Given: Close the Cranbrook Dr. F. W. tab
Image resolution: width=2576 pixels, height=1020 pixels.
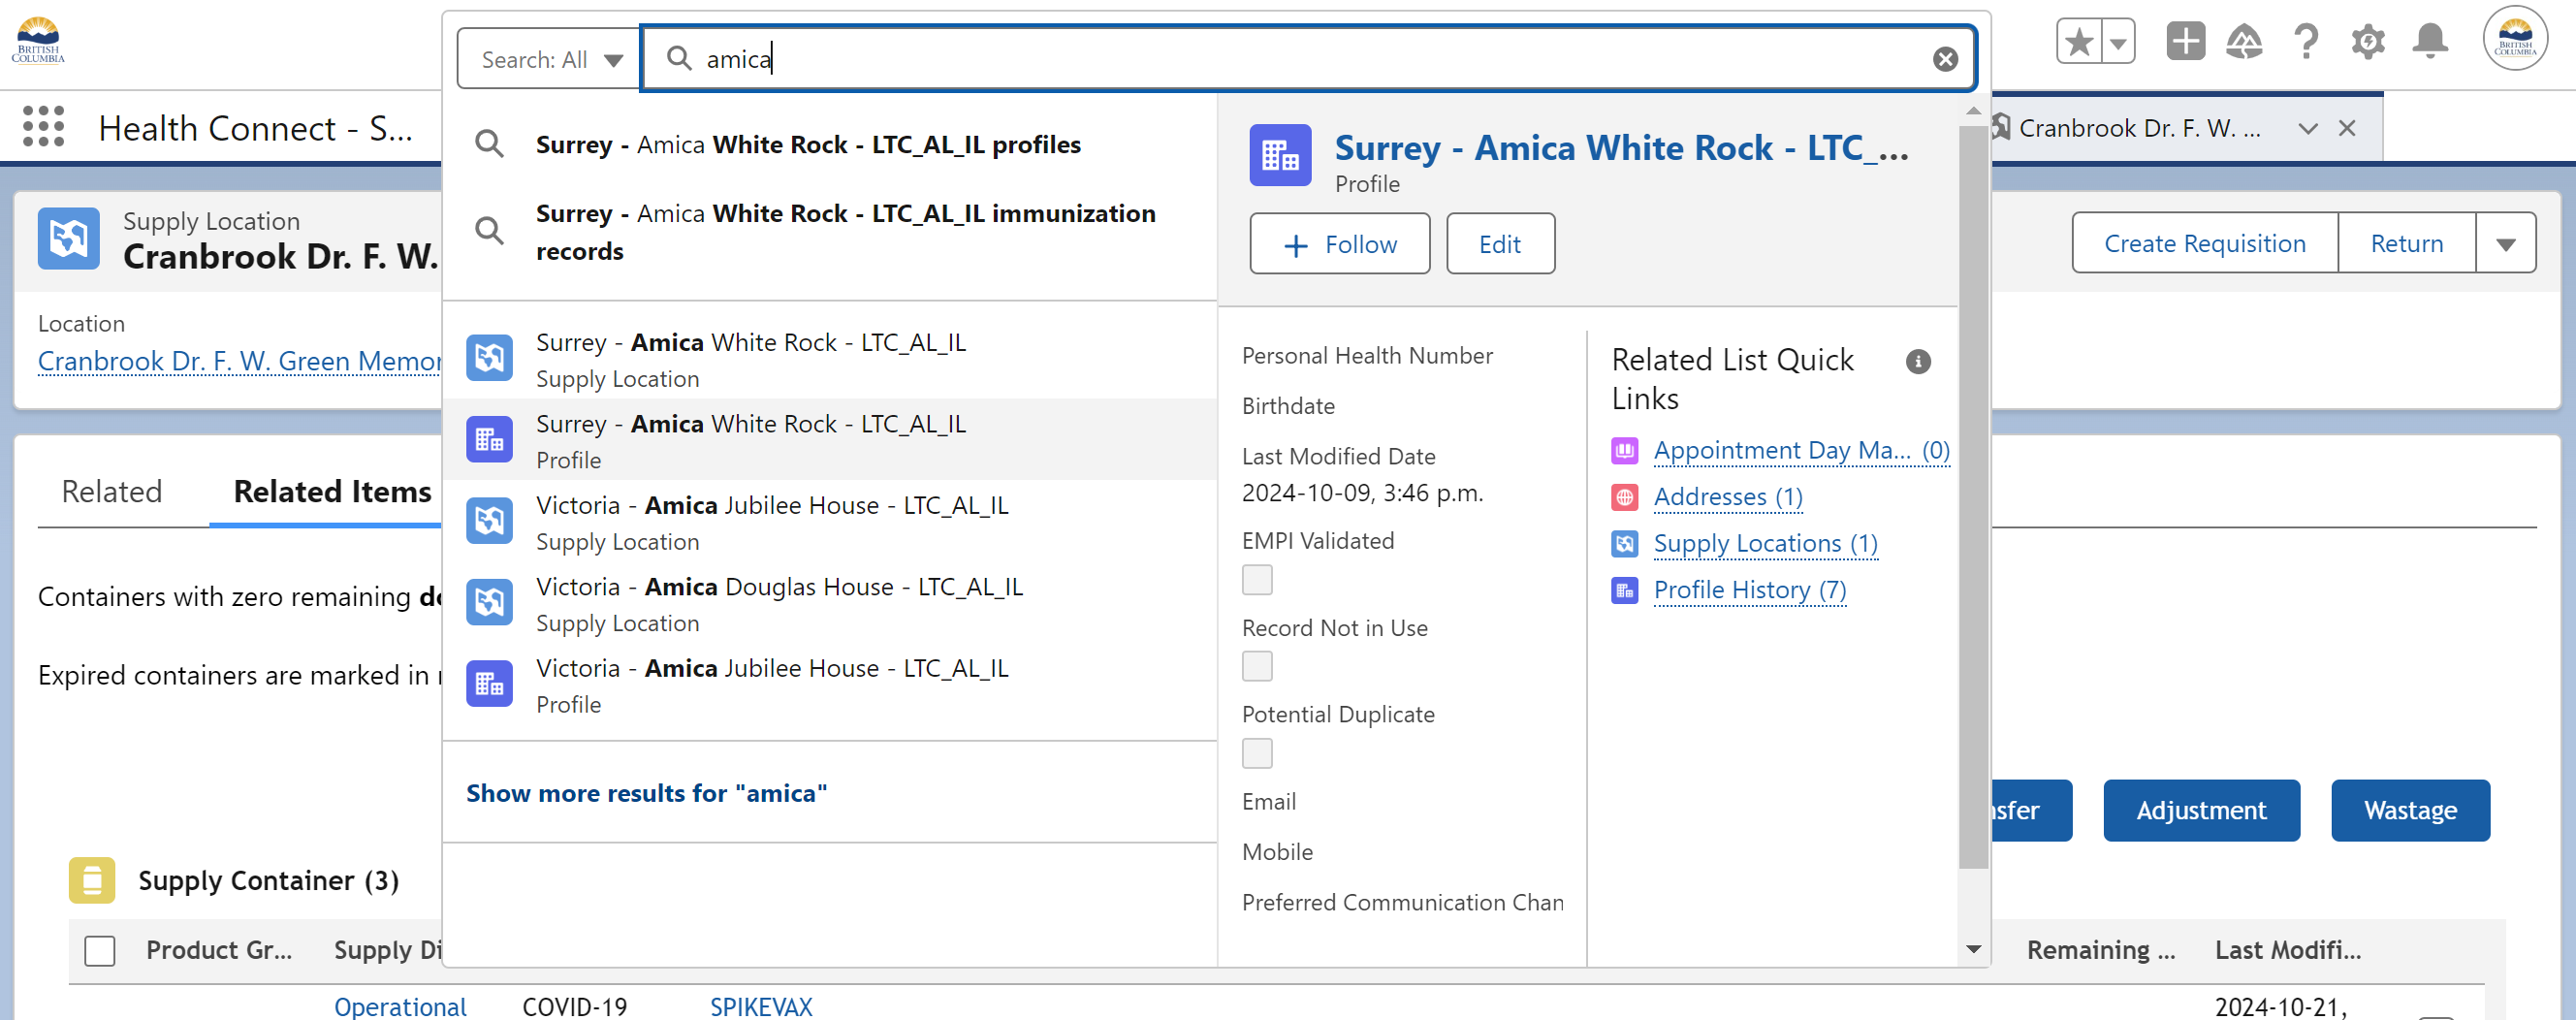Looking at the screenshot, I should point(2347,128).
